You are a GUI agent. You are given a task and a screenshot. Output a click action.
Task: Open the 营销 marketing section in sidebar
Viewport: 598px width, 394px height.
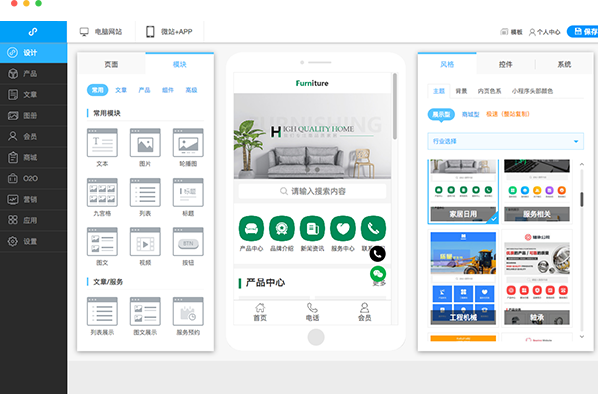coord(33,199)
